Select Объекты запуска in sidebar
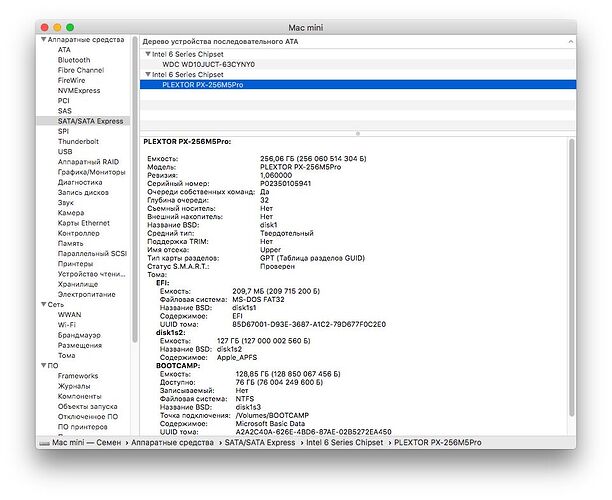 pyautogui.click(x=87, y=406)
